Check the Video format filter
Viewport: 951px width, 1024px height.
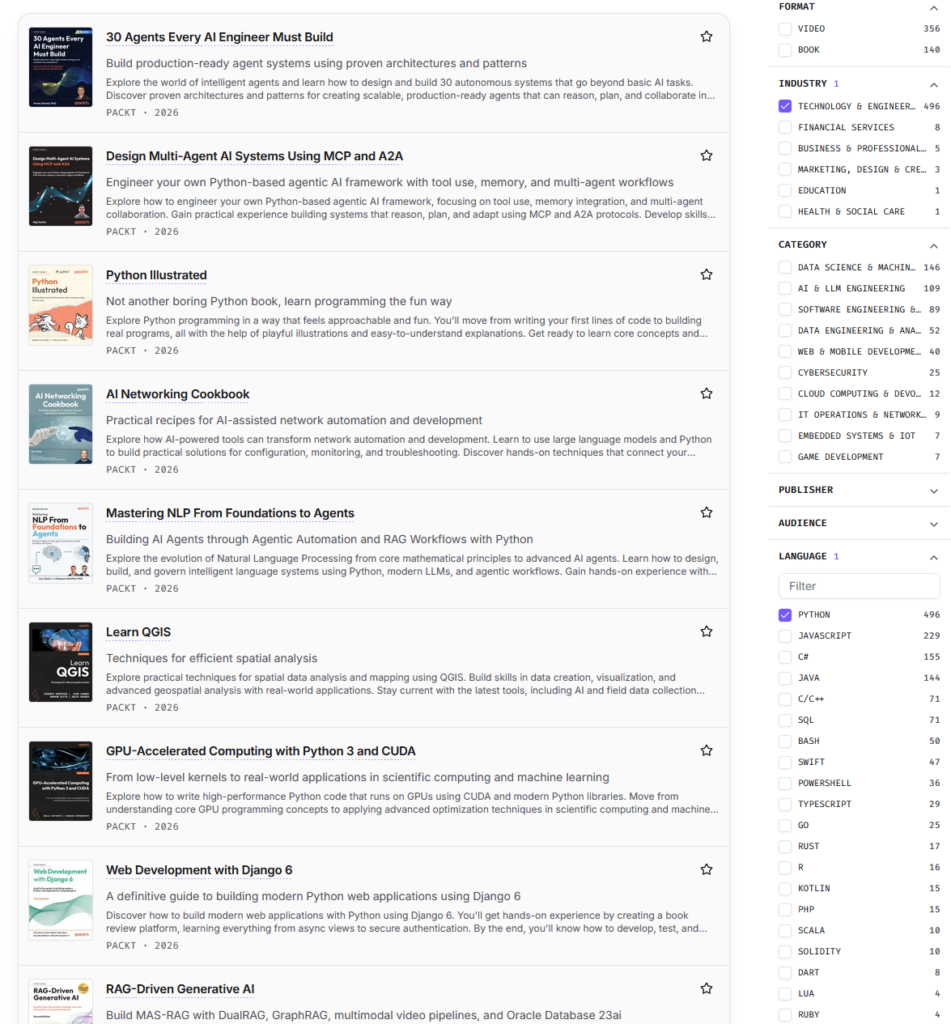[x=785, y=29]
